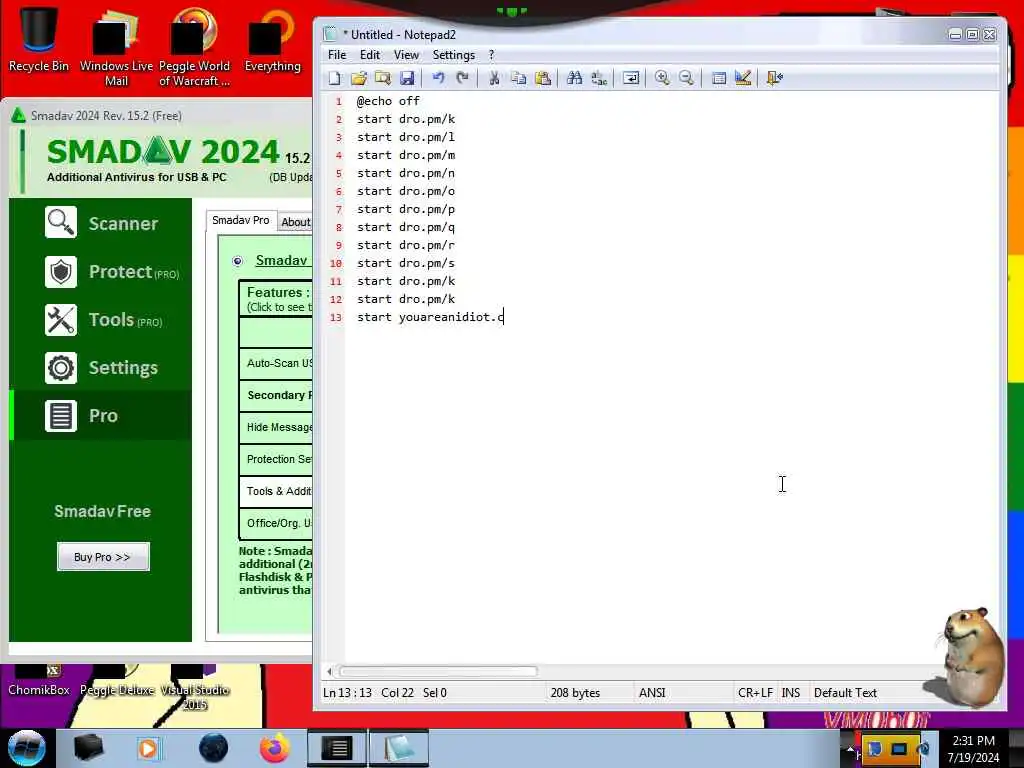1024x768 pixels.
Task: Click the horizontal scrollbar left arrow
Action: pos(329,671)
